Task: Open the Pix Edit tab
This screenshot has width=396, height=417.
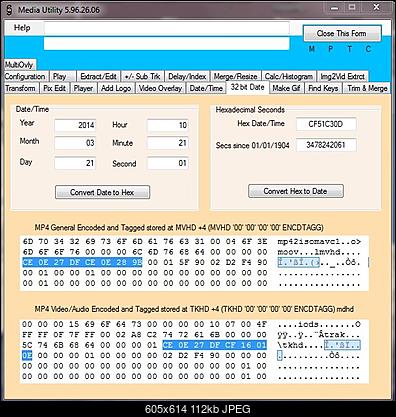Action: point(54,88)
